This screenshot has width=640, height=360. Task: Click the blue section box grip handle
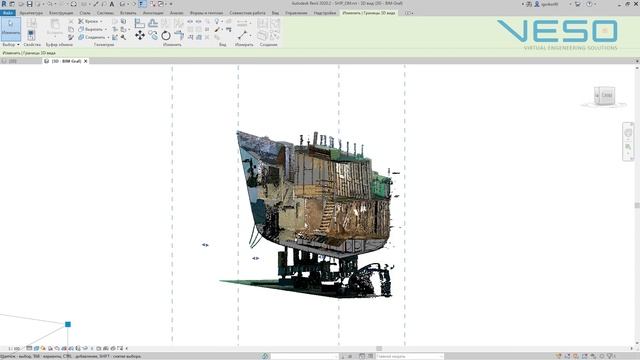[68, 324]
